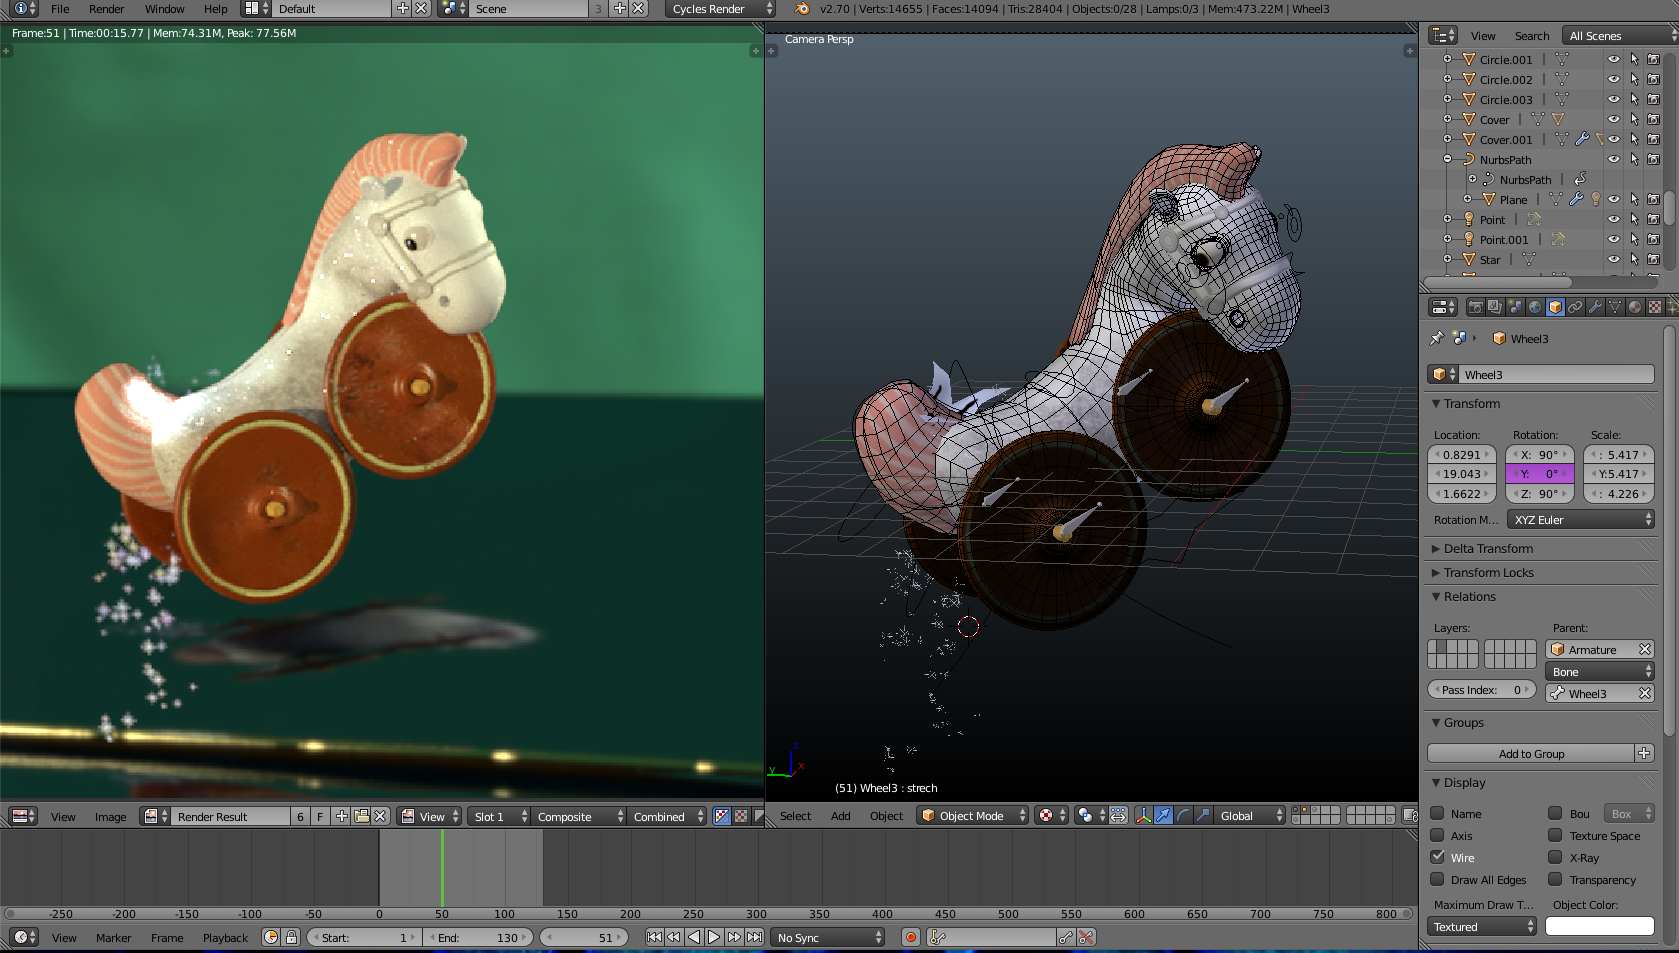
Task: Disable the Wire display checkbox
Action: (1437, 857)
